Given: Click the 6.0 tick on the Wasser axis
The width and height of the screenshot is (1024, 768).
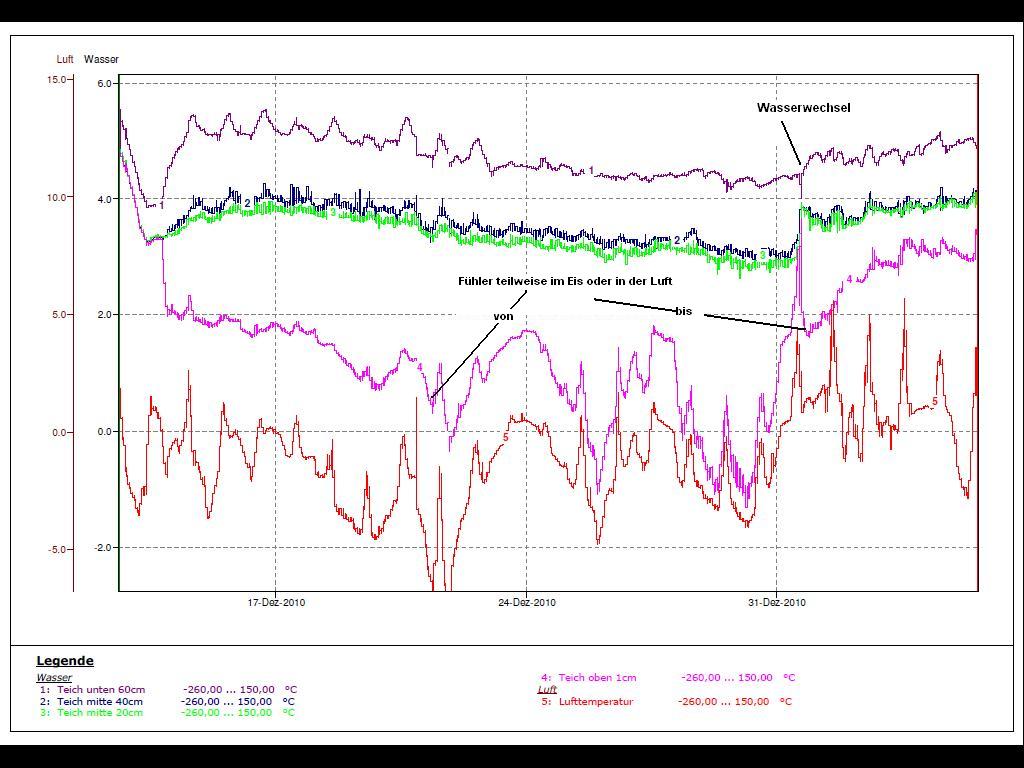Looking at the screenshot, I should pos(104,84).
